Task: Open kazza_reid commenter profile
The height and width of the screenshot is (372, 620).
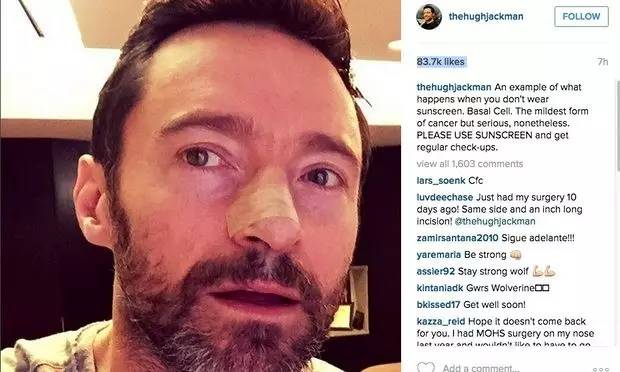Action: pos(441,321)
